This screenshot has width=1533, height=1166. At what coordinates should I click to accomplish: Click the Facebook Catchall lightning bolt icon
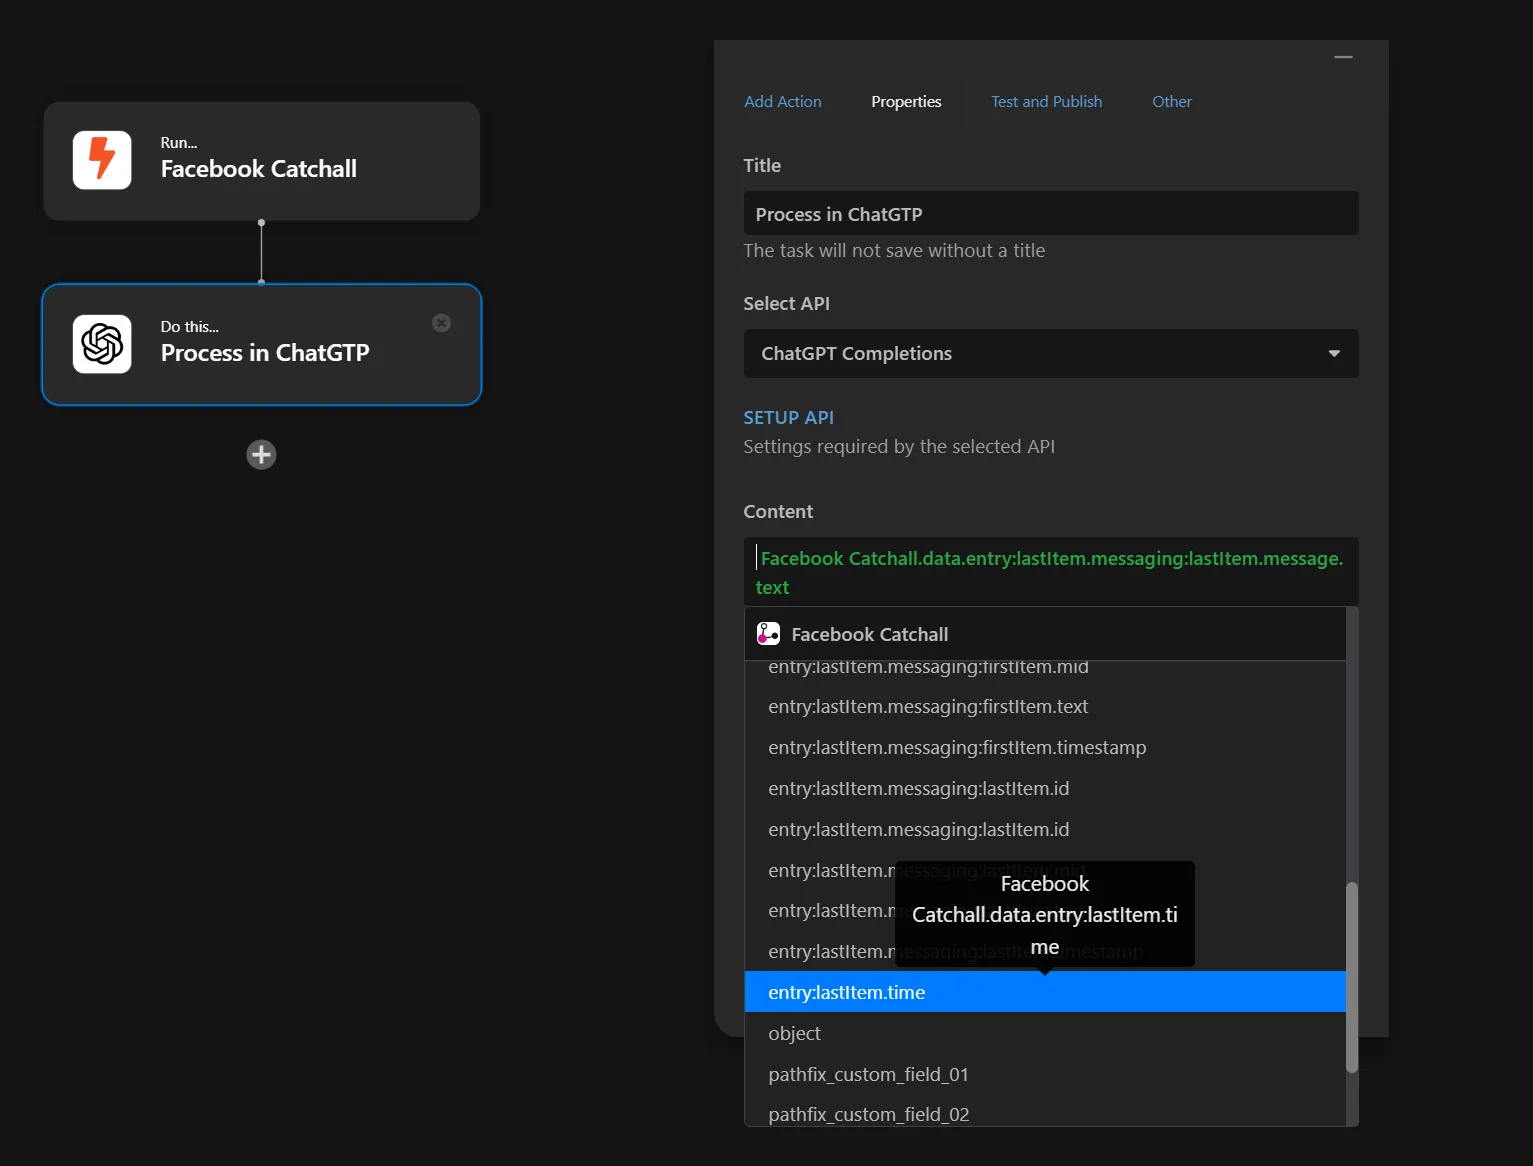pos(102,160)
